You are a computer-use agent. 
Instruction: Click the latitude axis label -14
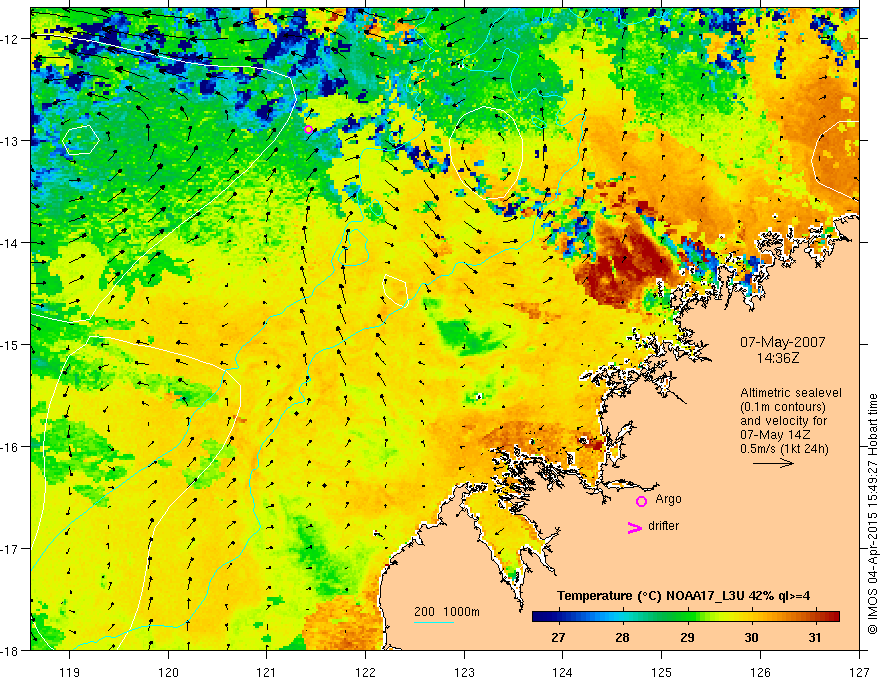tap(11, 243)
